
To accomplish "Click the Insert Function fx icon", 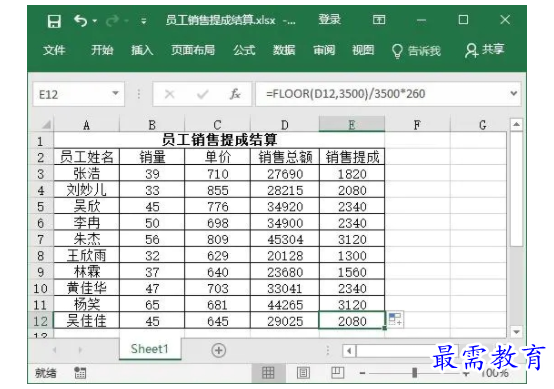I will click(x=235, y=94).
